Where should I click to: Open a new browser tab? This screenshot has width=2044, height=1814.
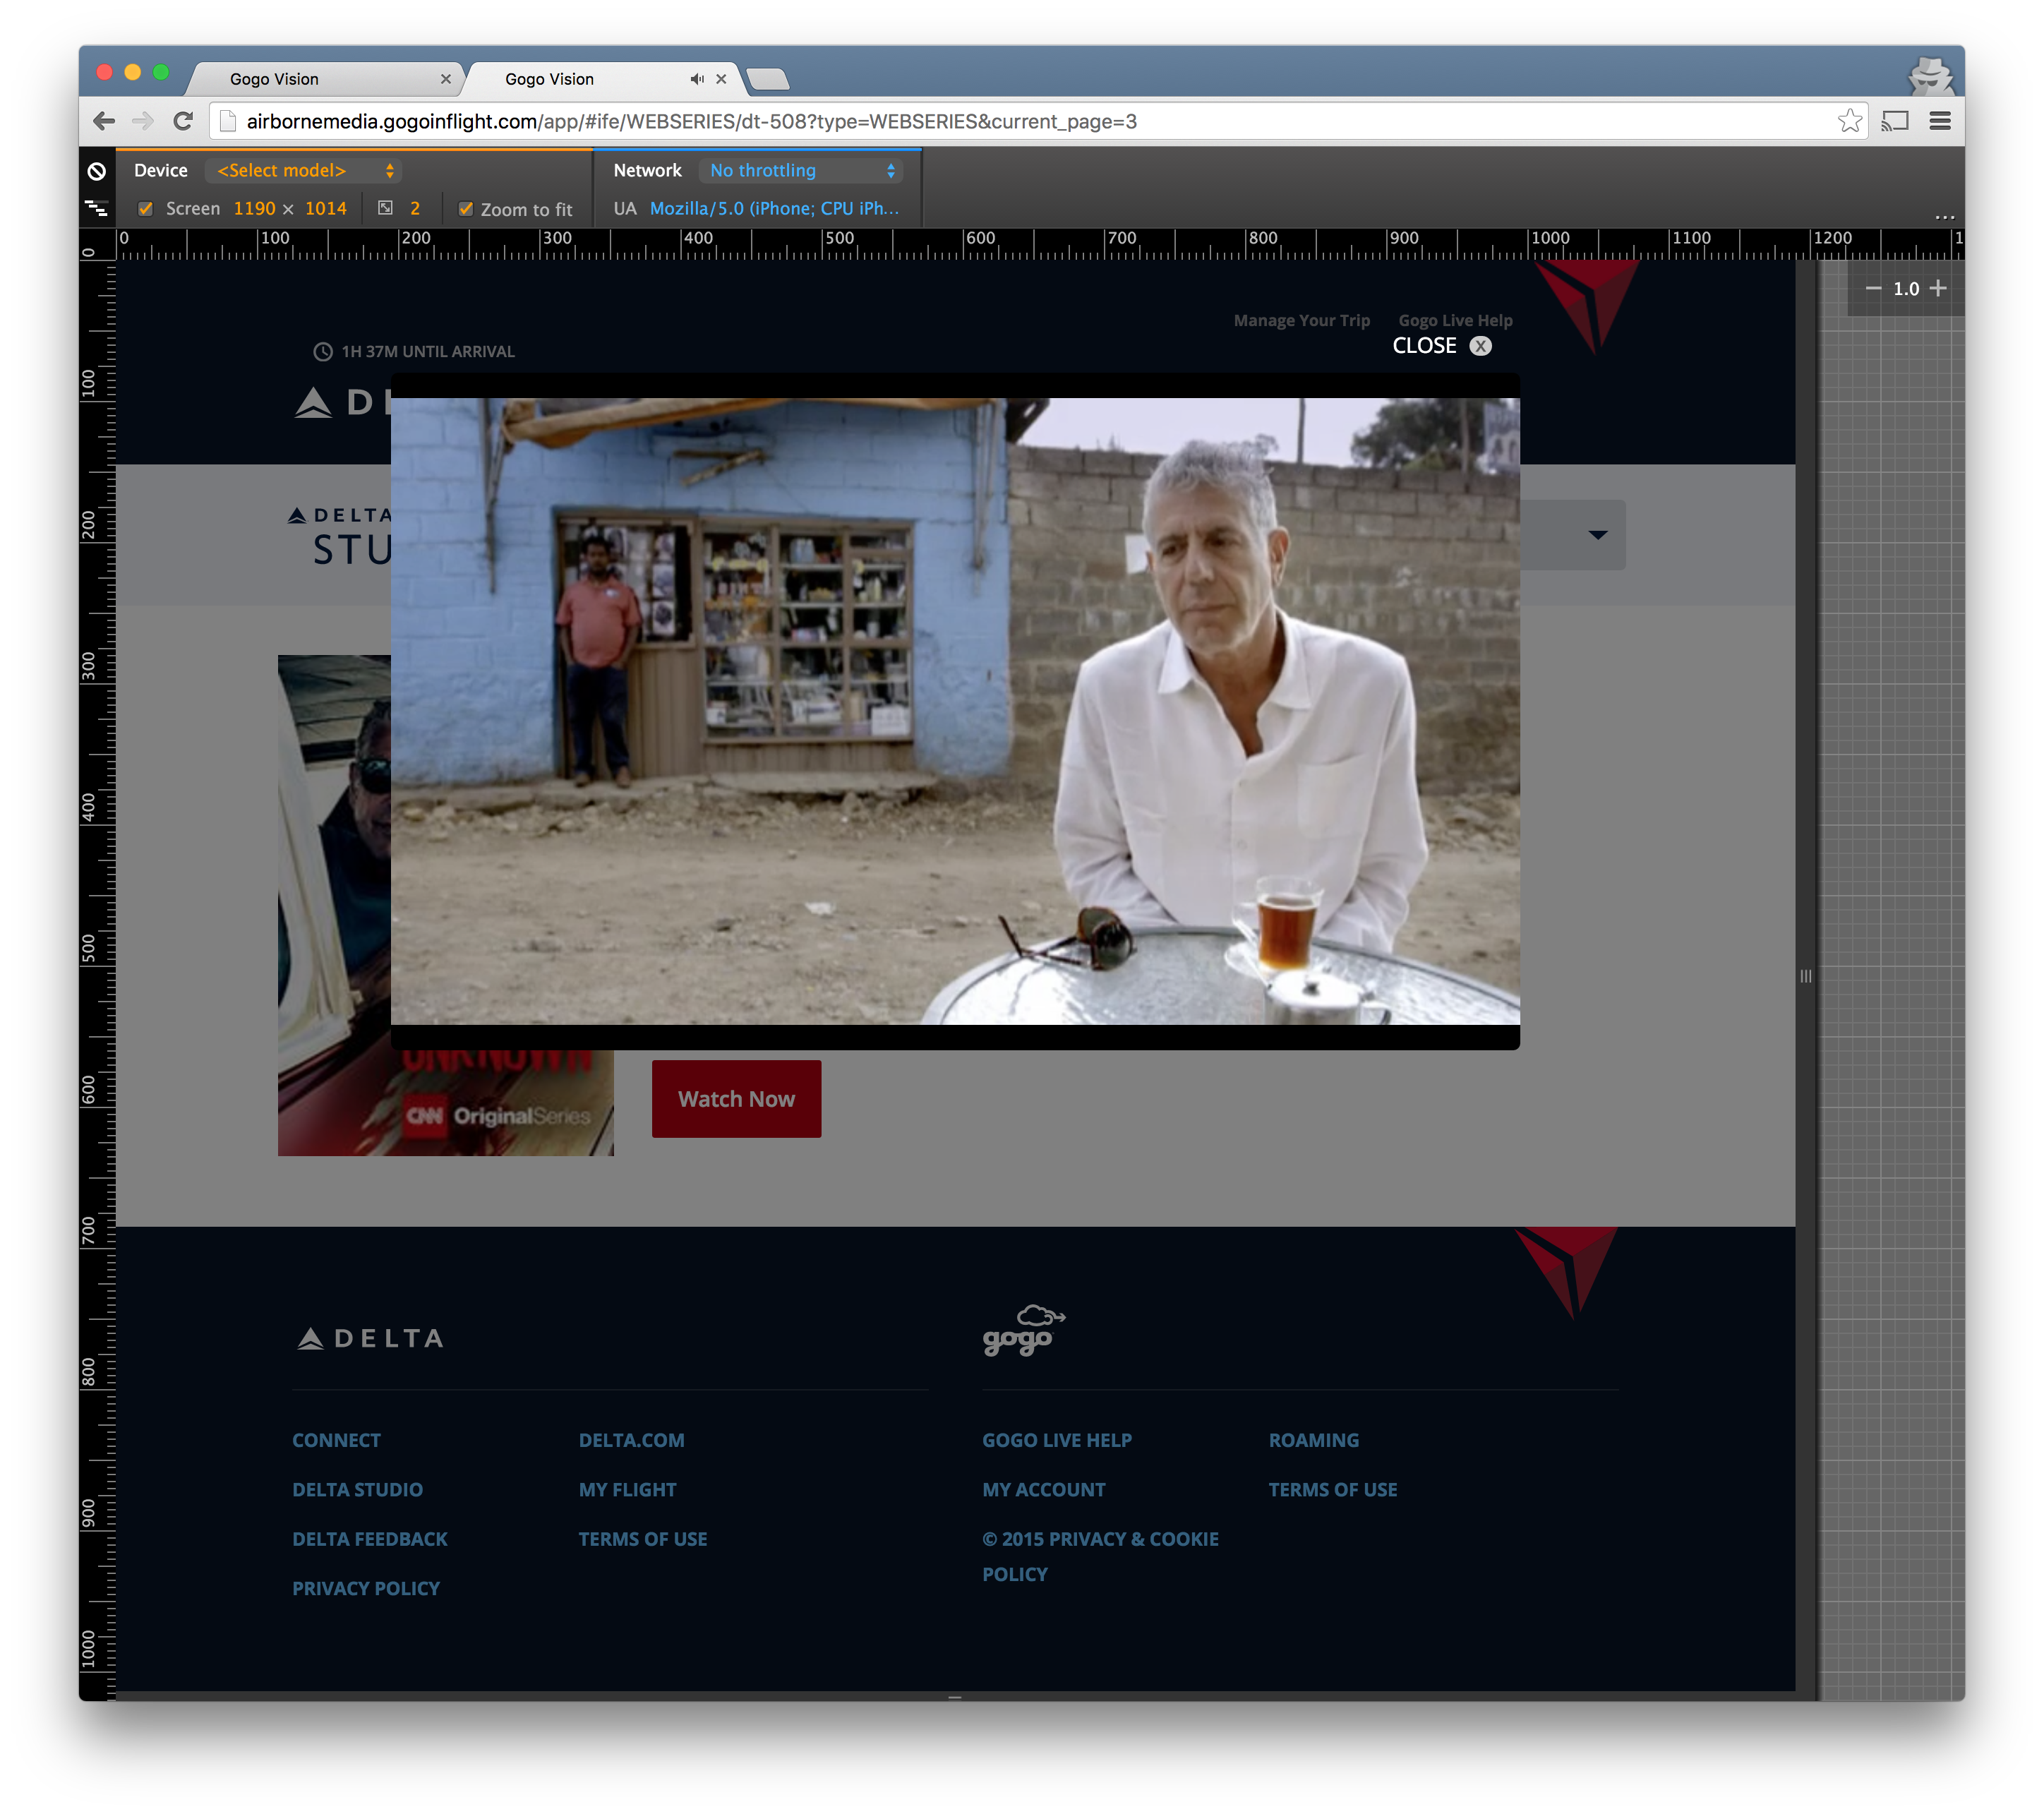click(x=768, y=79)
